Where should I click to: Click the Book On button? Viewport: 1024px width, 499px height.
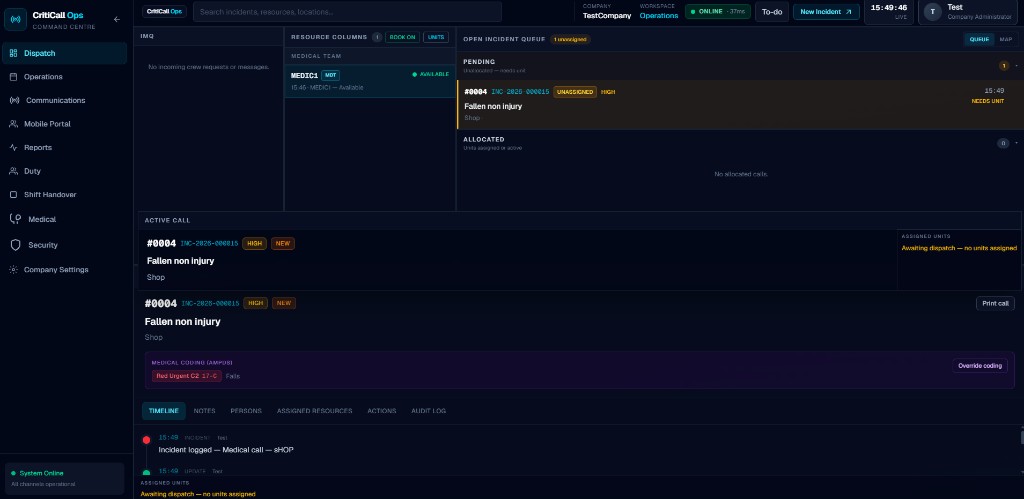point(402,37)
